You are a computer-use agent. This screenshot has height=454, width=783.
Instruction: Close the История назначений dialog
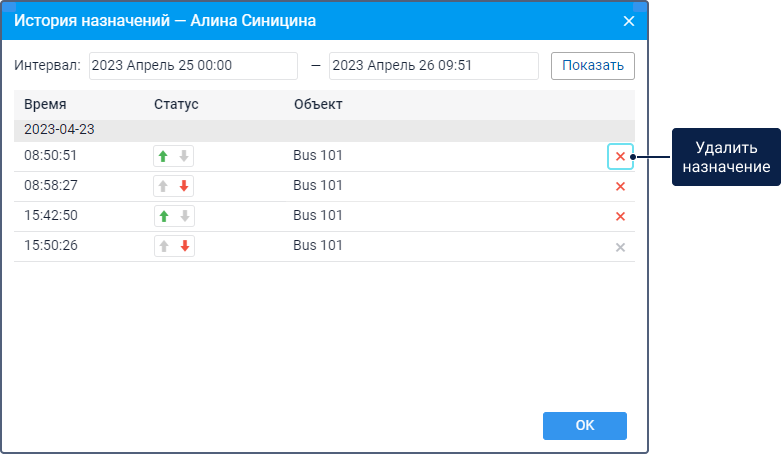coord(629,20)
